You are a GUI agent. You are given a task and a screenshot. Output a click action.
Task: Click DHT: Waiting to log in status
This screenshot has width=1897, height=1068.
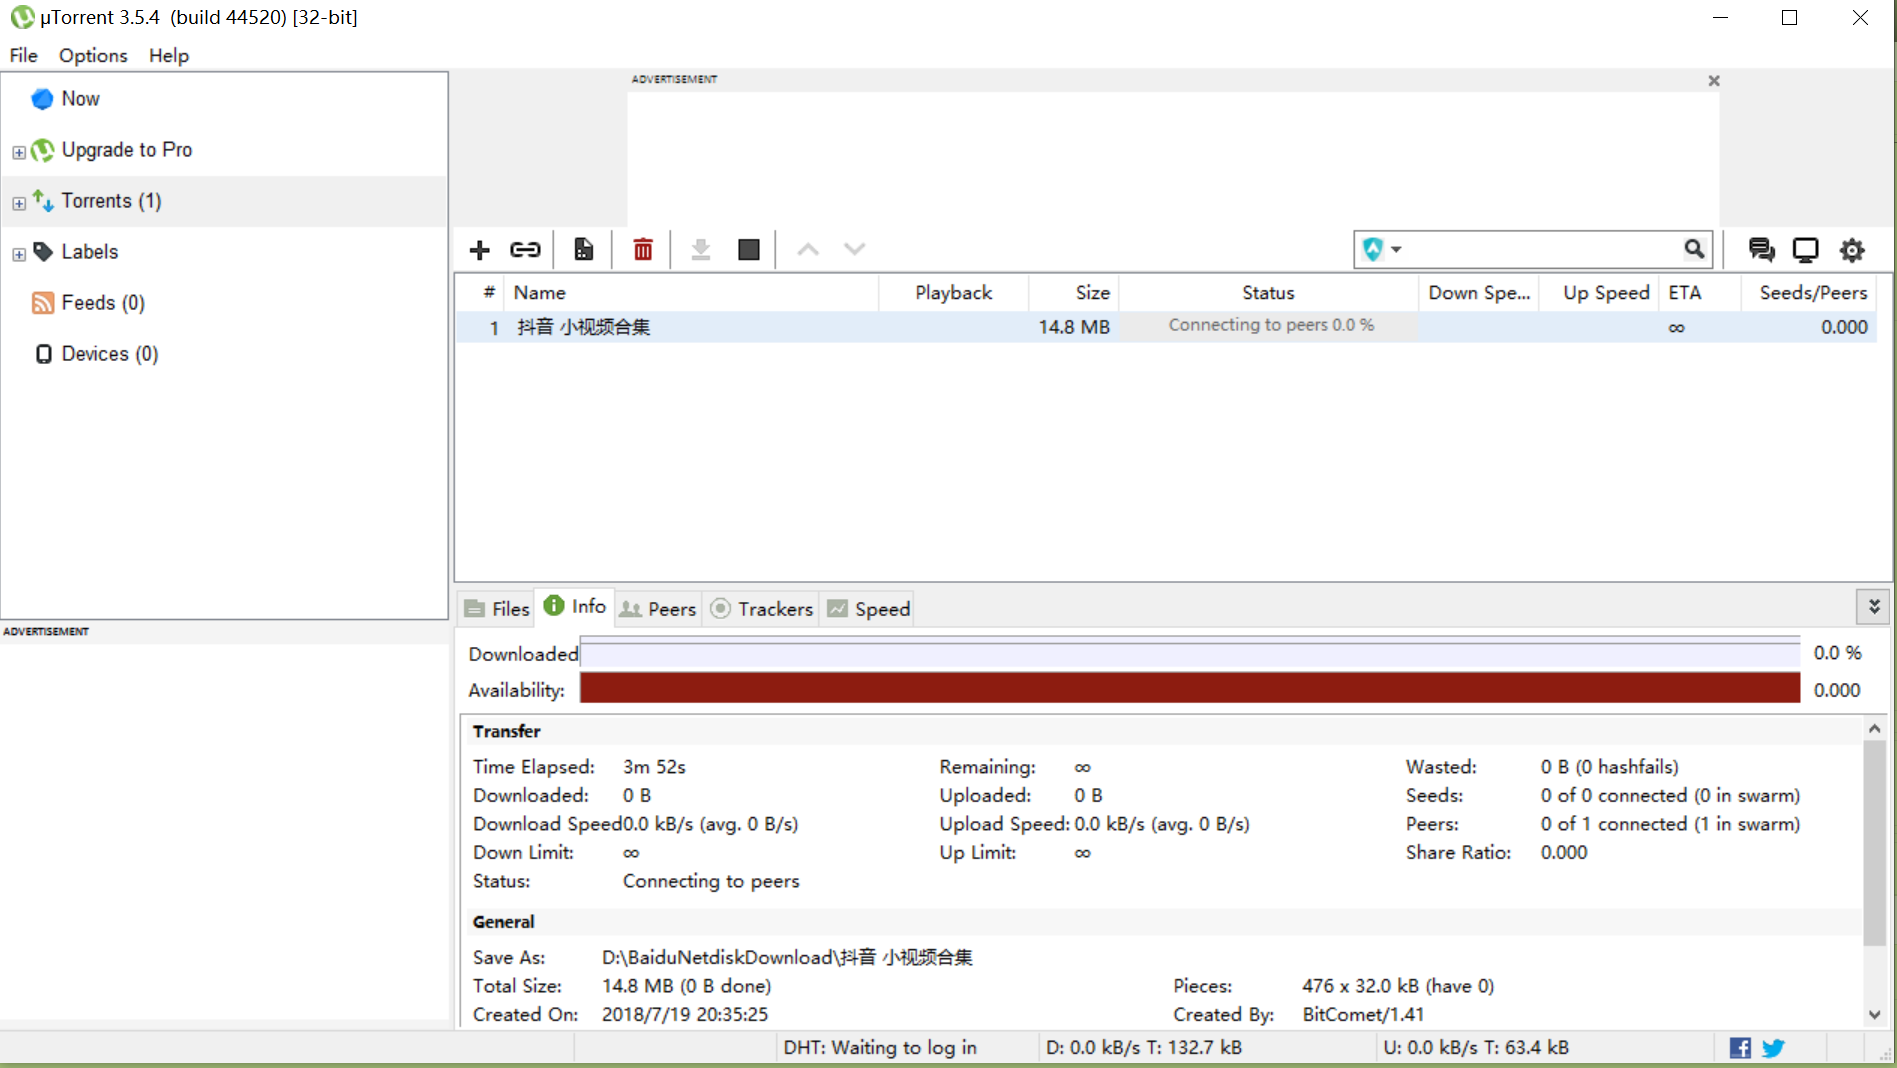pos(880,1048)
